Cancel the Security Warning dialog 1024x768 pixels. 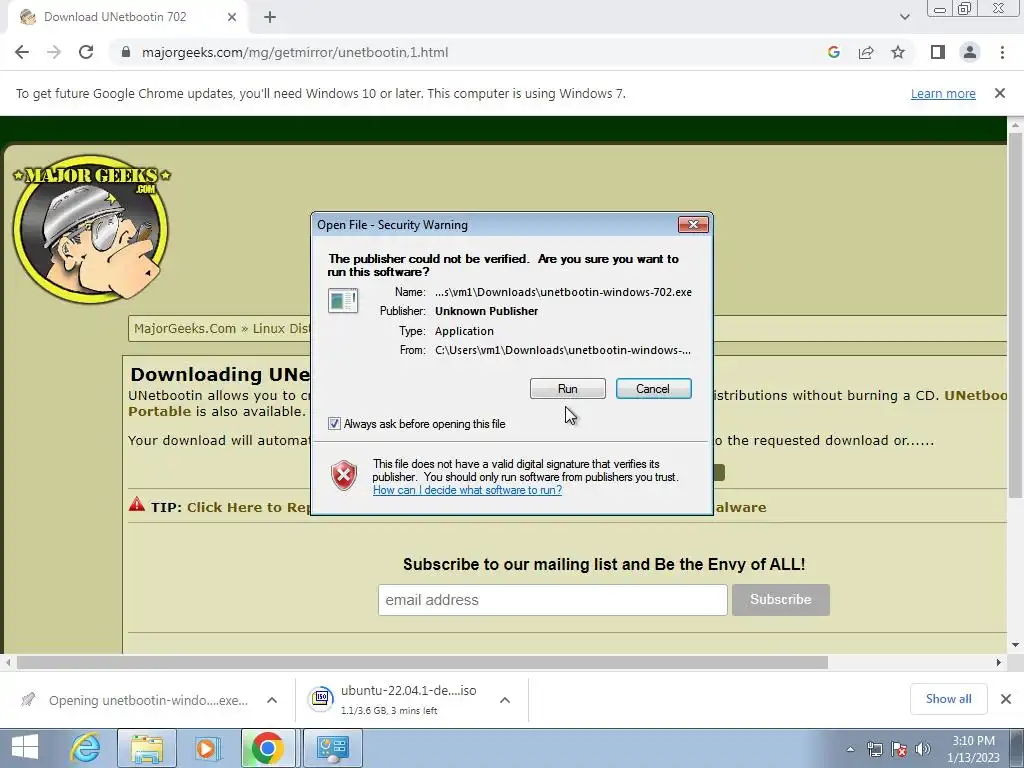(653, 389)
